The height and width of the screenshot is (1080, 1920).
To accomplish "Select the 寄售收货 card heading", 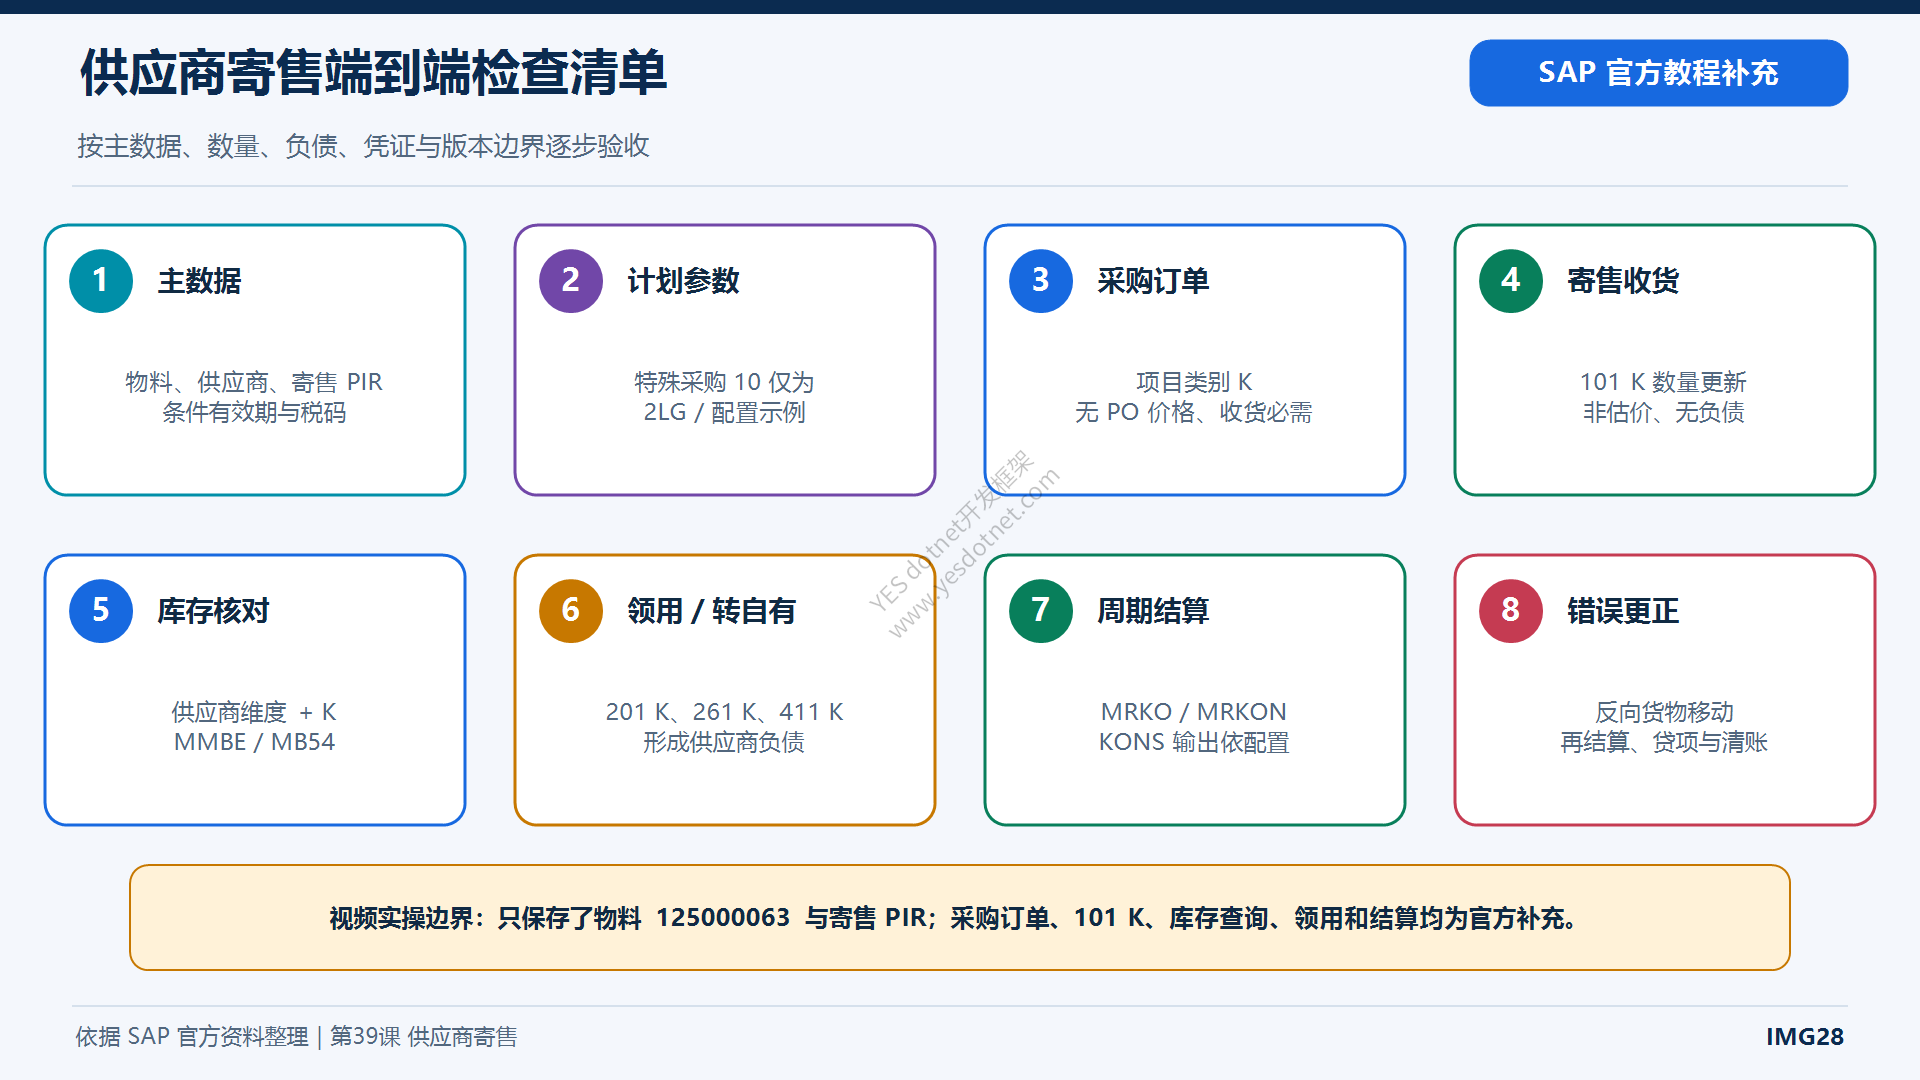I will pyautogui.click(x=1624, y=281).
